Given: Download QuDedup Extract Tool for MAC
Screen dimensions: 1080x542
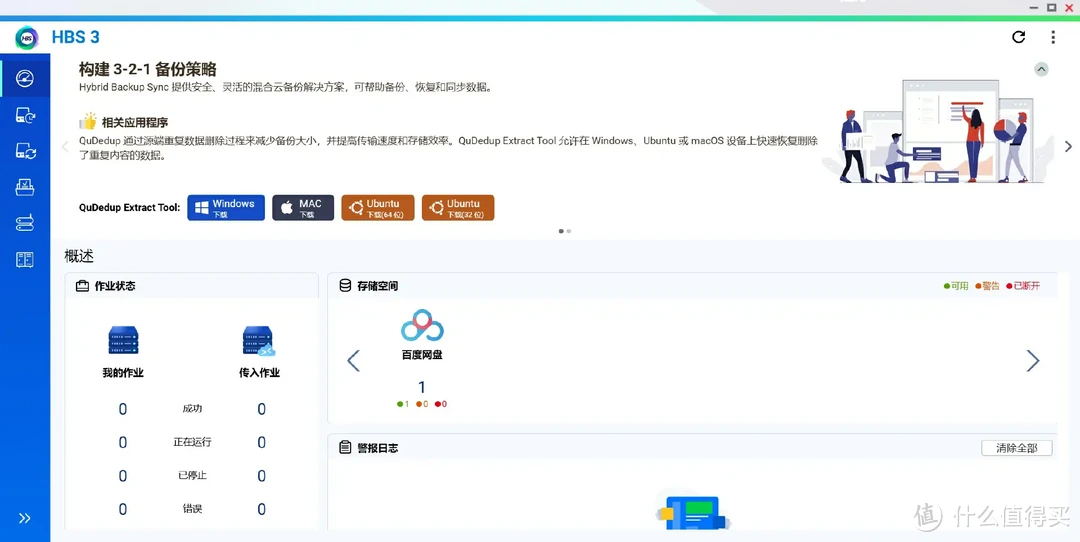Looking at the screenshot, I should click(x=302, y=208).
